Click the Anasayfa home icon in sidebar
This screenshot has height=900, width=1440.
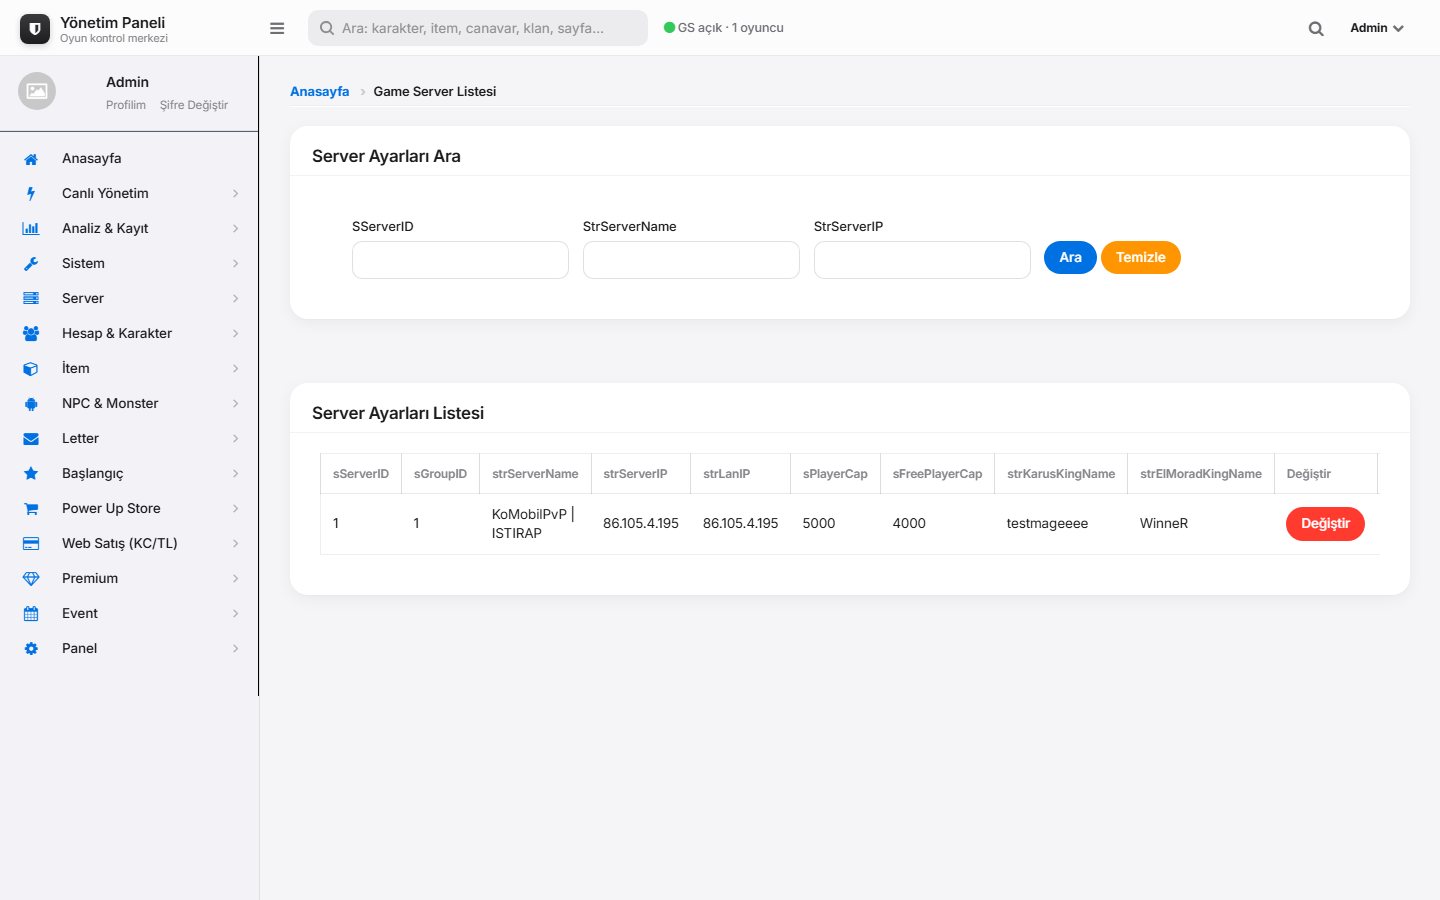pyautogui.click(x=31, y=159)
